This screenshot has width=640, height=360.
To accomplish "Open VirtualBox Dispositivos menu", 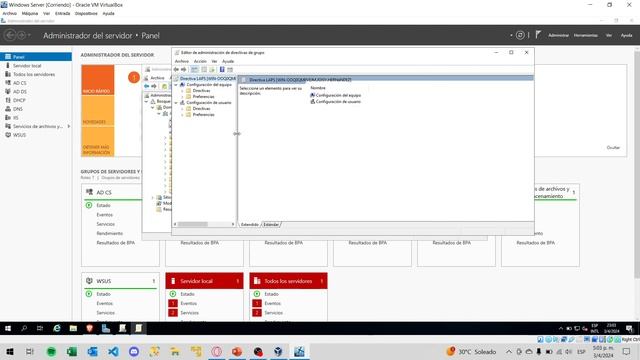I will (x=86, y=13).
